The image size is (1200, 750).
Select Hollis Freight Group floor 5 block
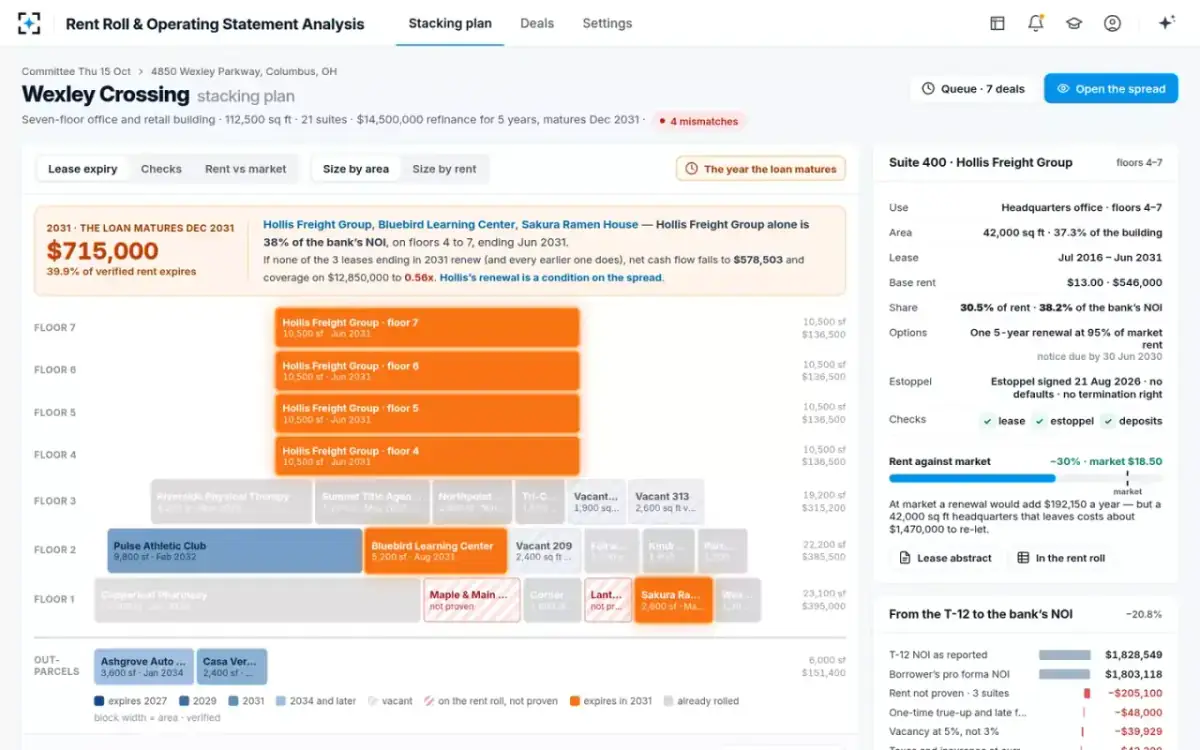(427, 413)
